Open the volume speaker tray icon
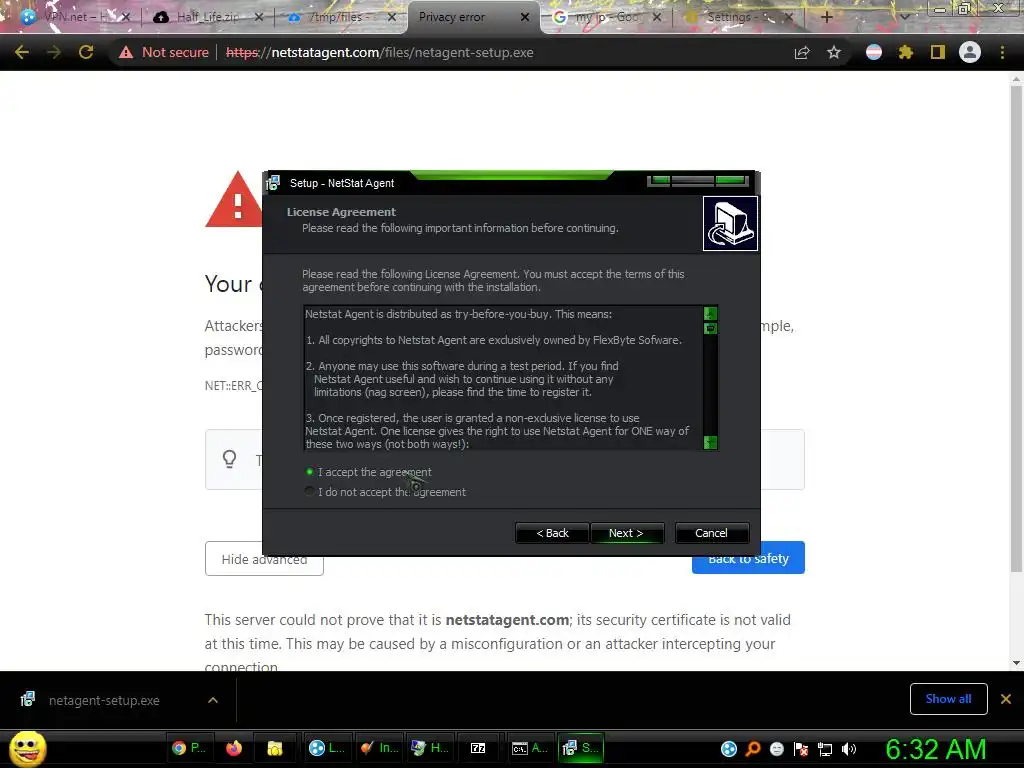 click(x=848, y=749)
